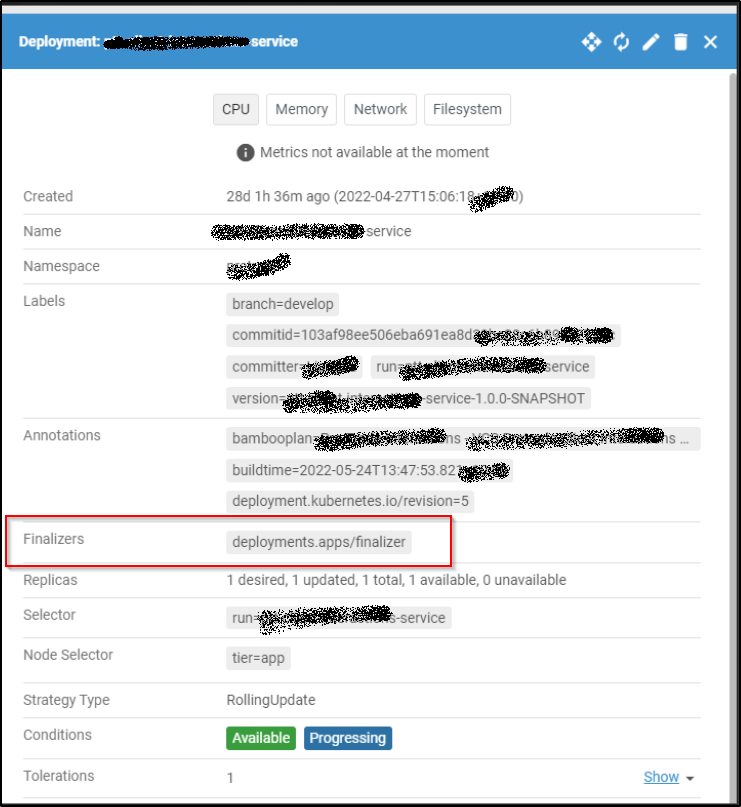
Task: Click the dropdown arrow beside Show
Action: point(691,778)
